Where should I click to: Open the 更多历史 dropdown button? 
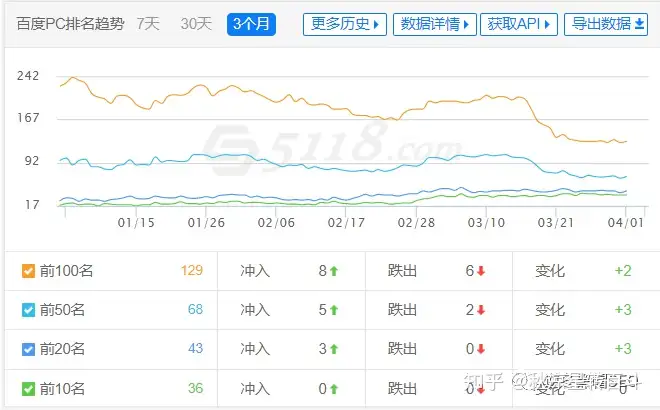point(345,24)
